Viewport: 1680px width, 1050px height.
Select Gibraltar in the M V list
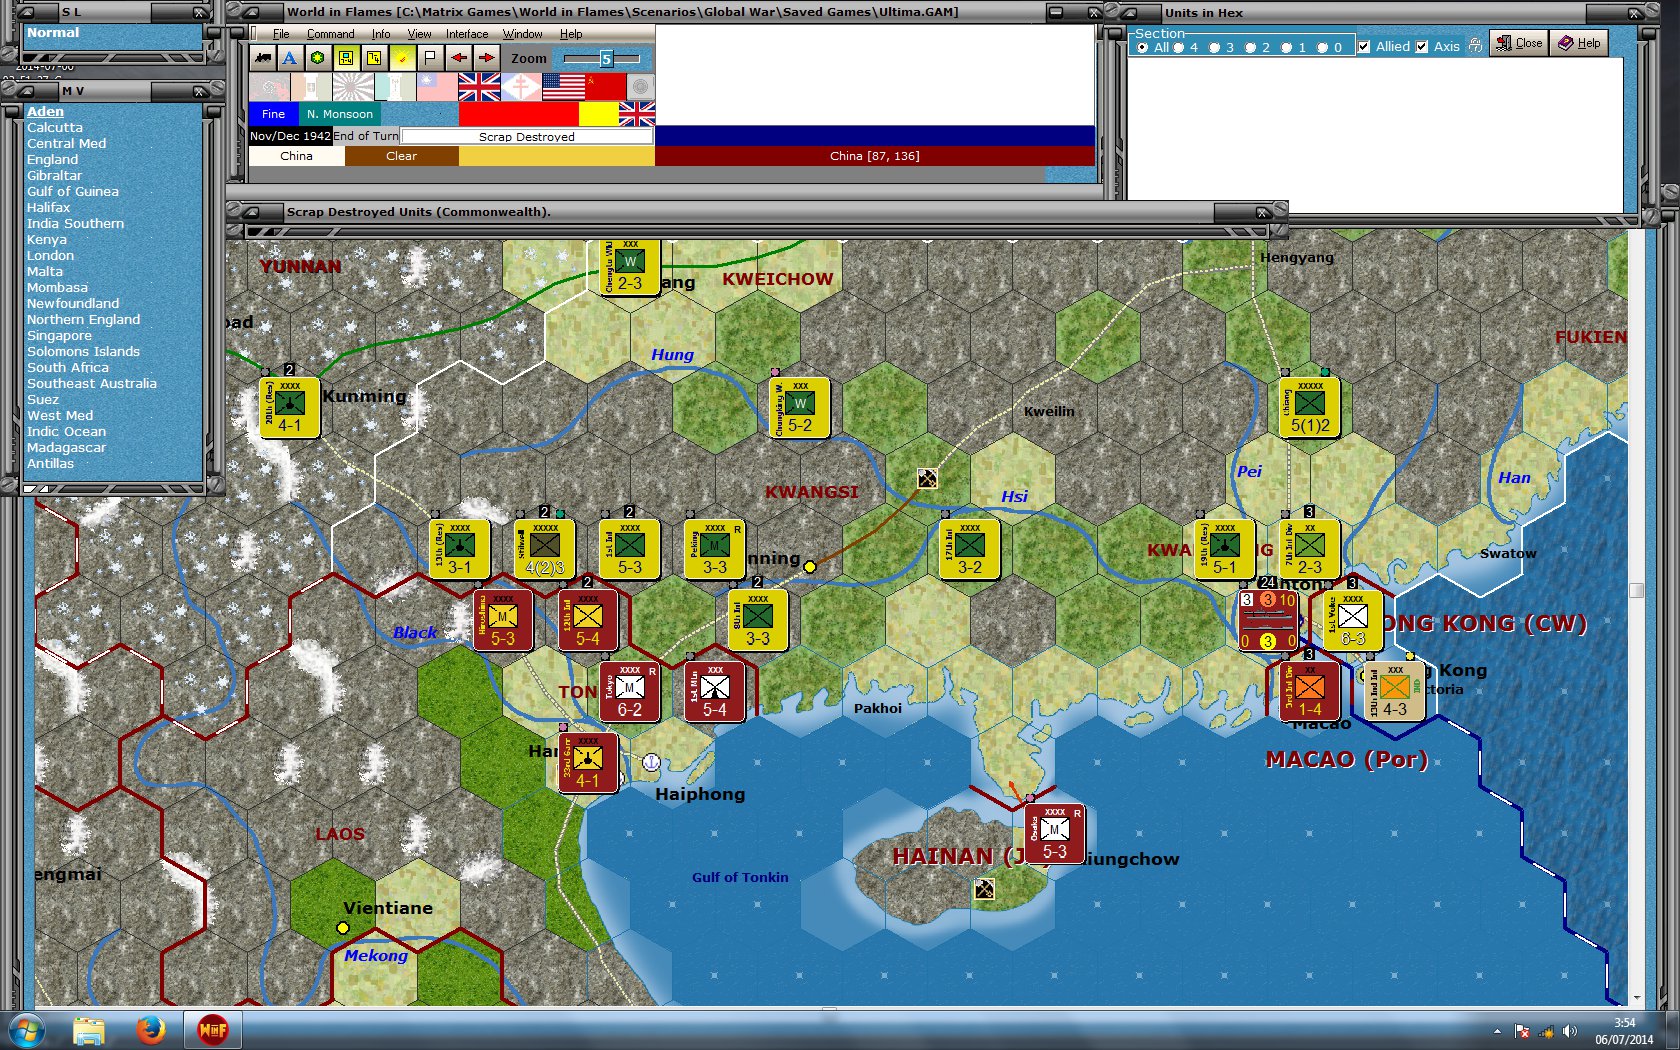[54, 176]
